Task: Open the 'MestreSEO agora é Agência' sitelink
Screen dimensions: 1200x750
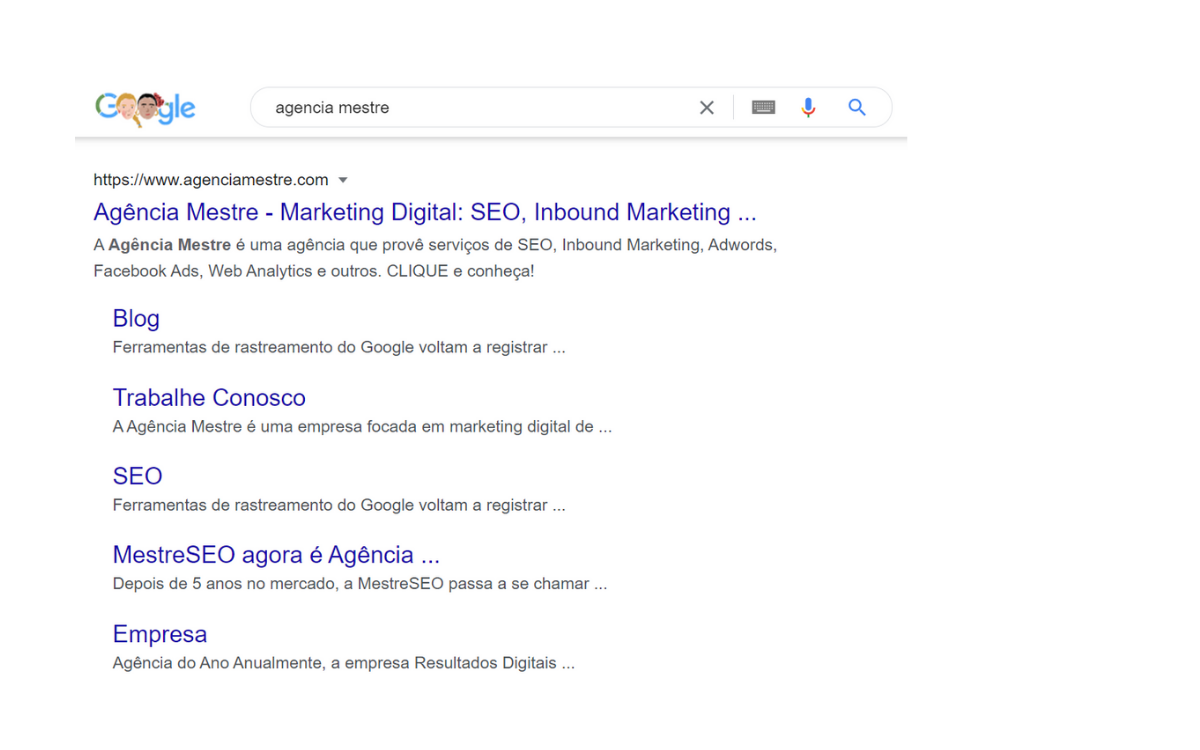Action: click(x=276, y=555)
